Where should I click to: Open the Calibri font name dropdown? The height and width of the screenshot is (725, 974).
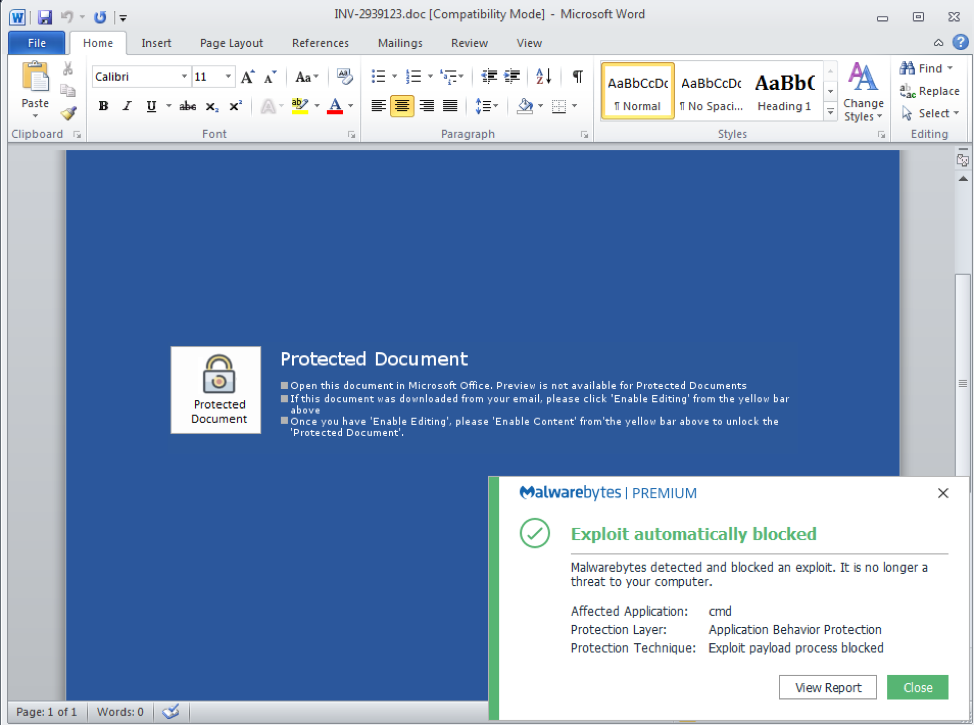[184, 76]
